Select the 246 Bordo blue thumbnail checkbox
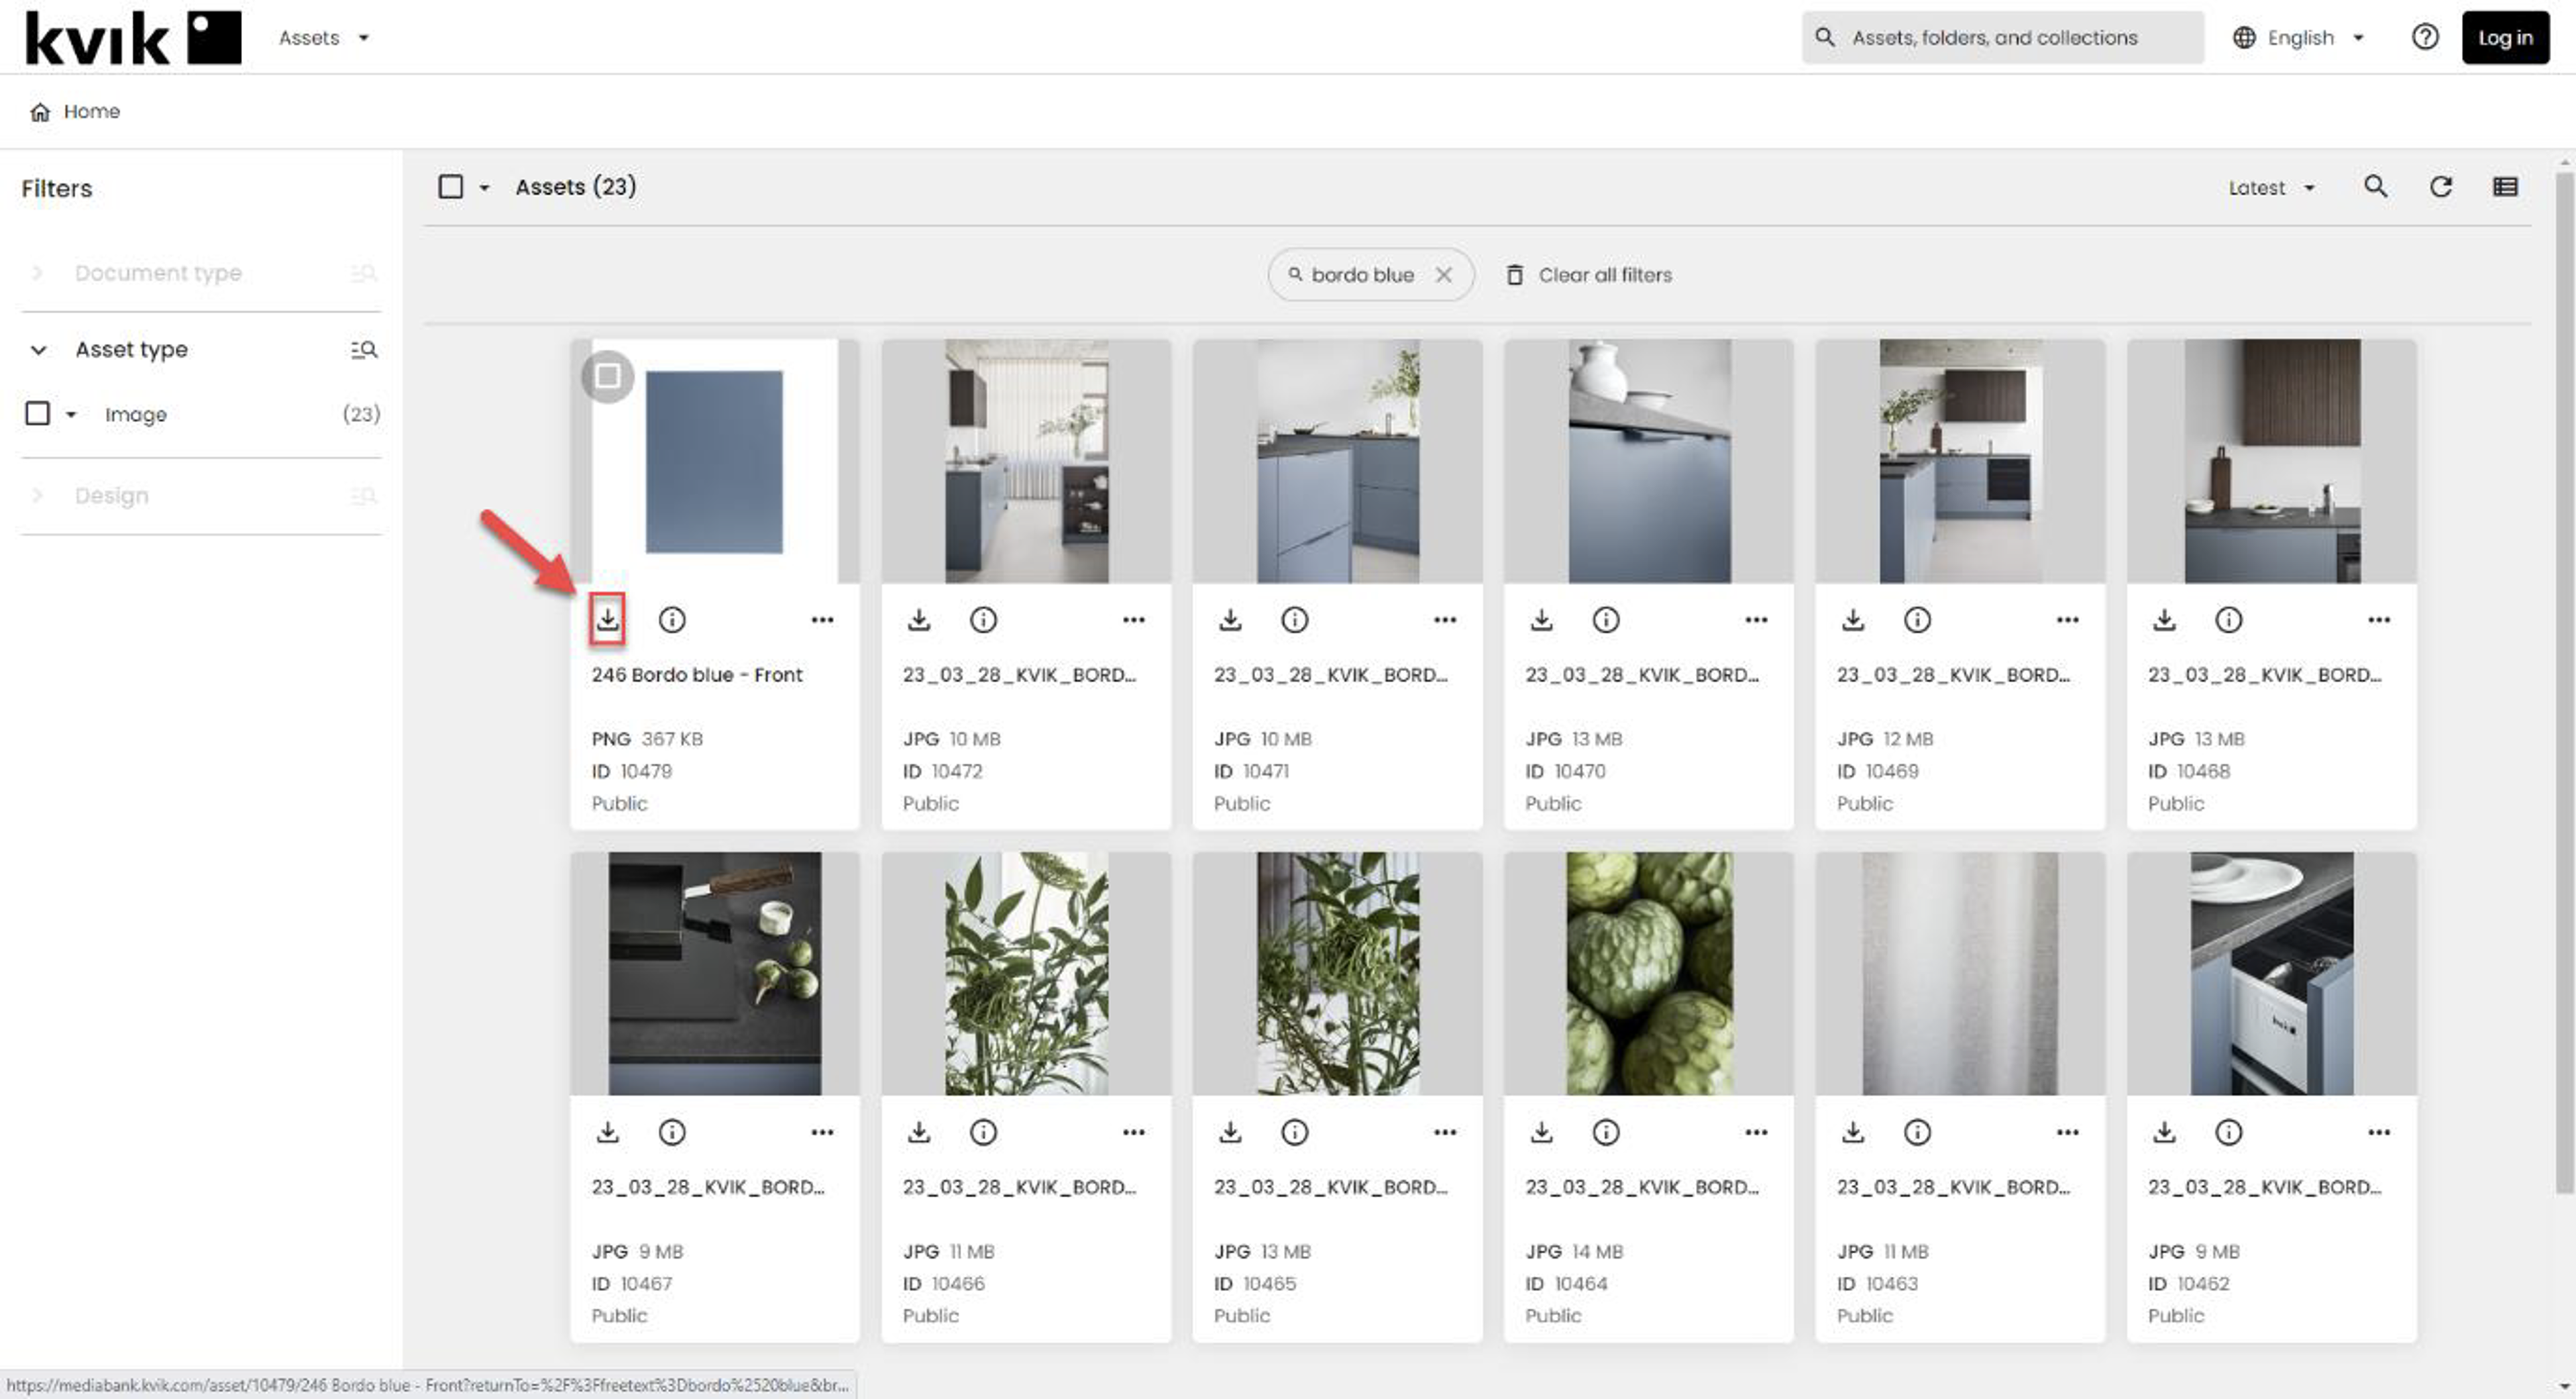2576x1399 pixels. (x=607, y=376)
